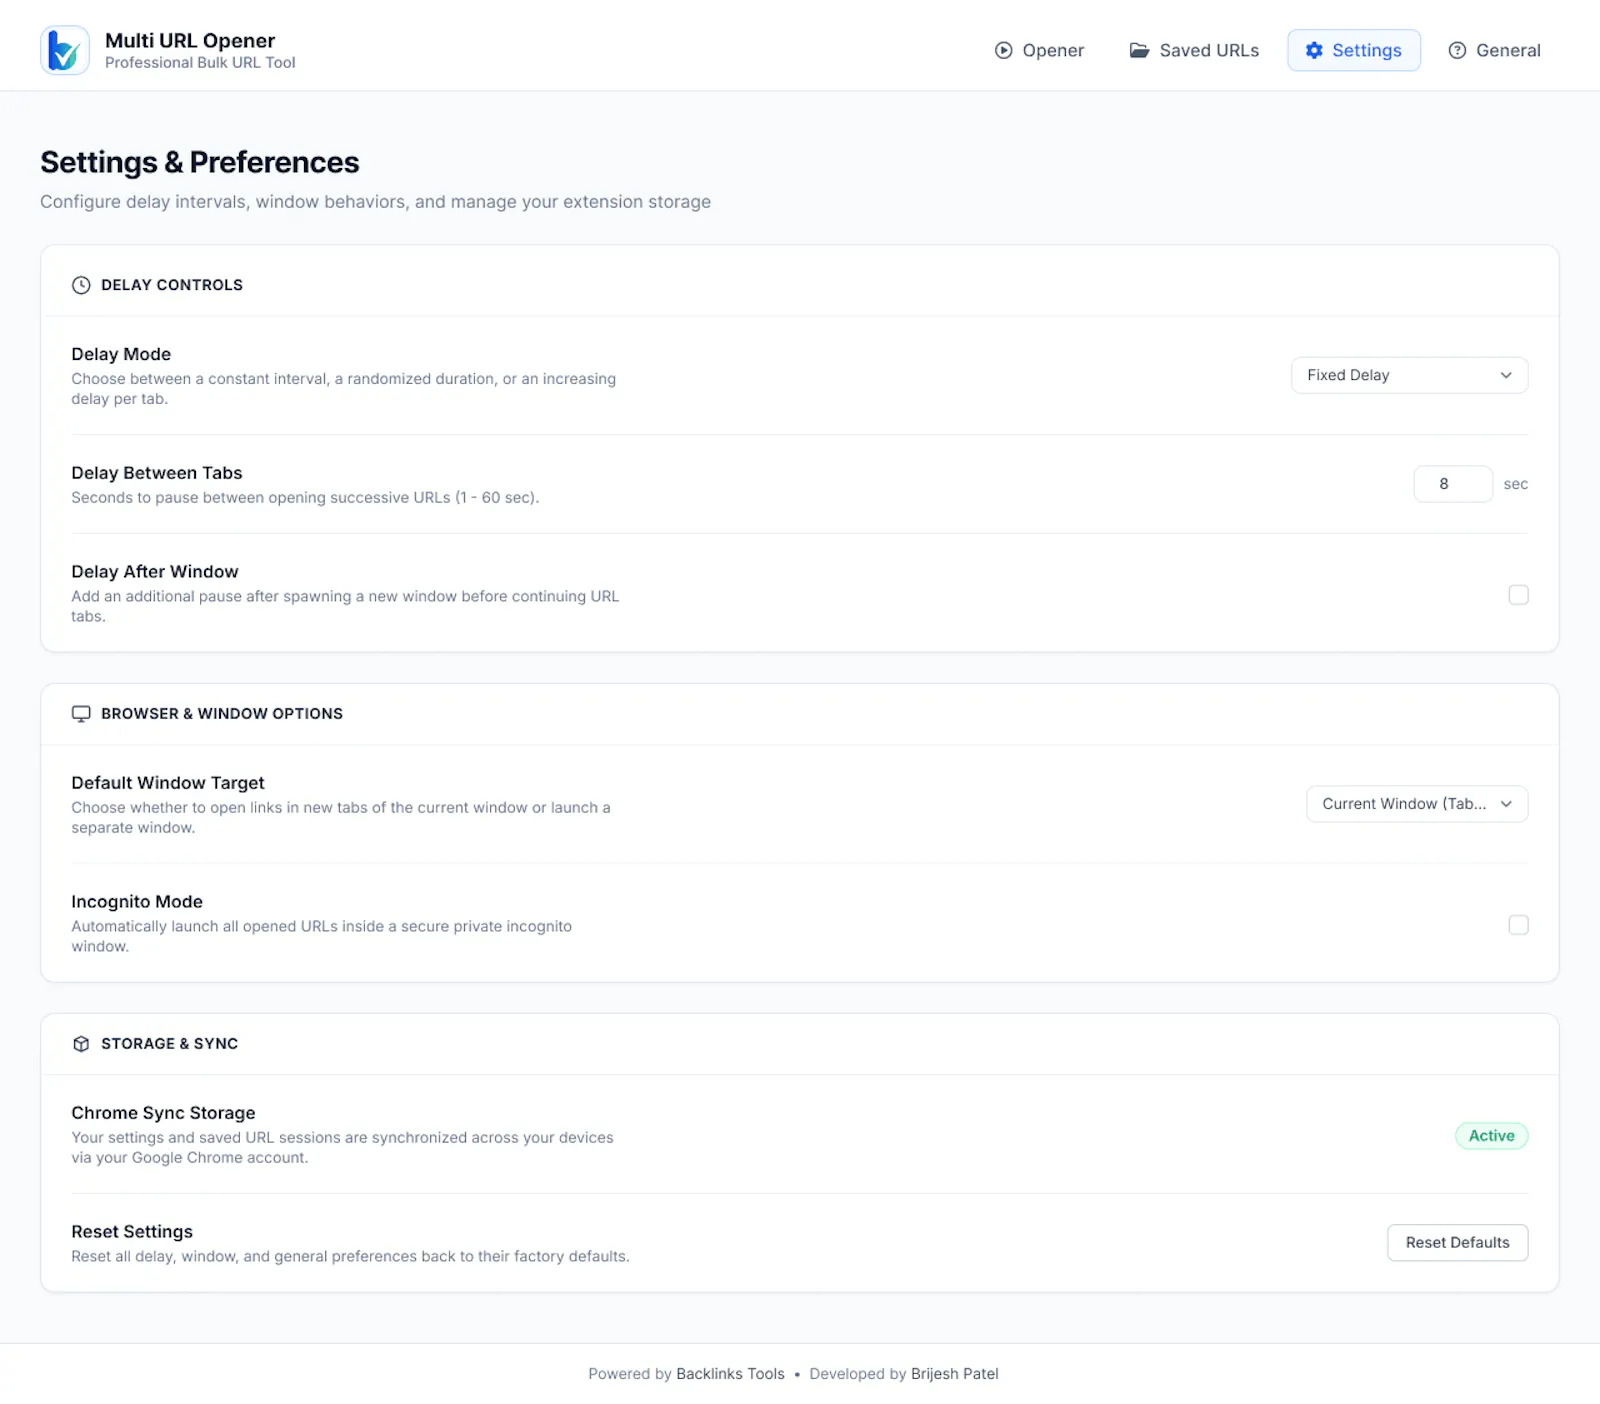The image size is (1600, 1404).
Task: Click the DELAY CONTROLS section label
Action: coord(172,285)
